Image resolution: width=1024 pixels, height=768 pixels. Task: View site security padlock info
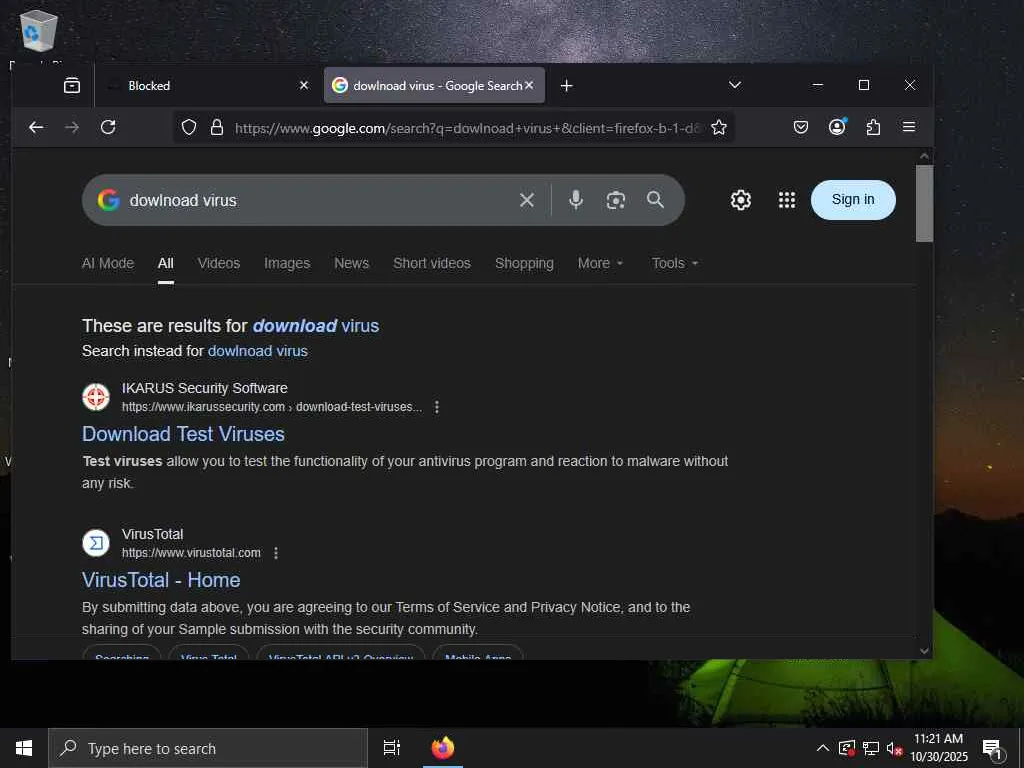click(x=217, y=127)
